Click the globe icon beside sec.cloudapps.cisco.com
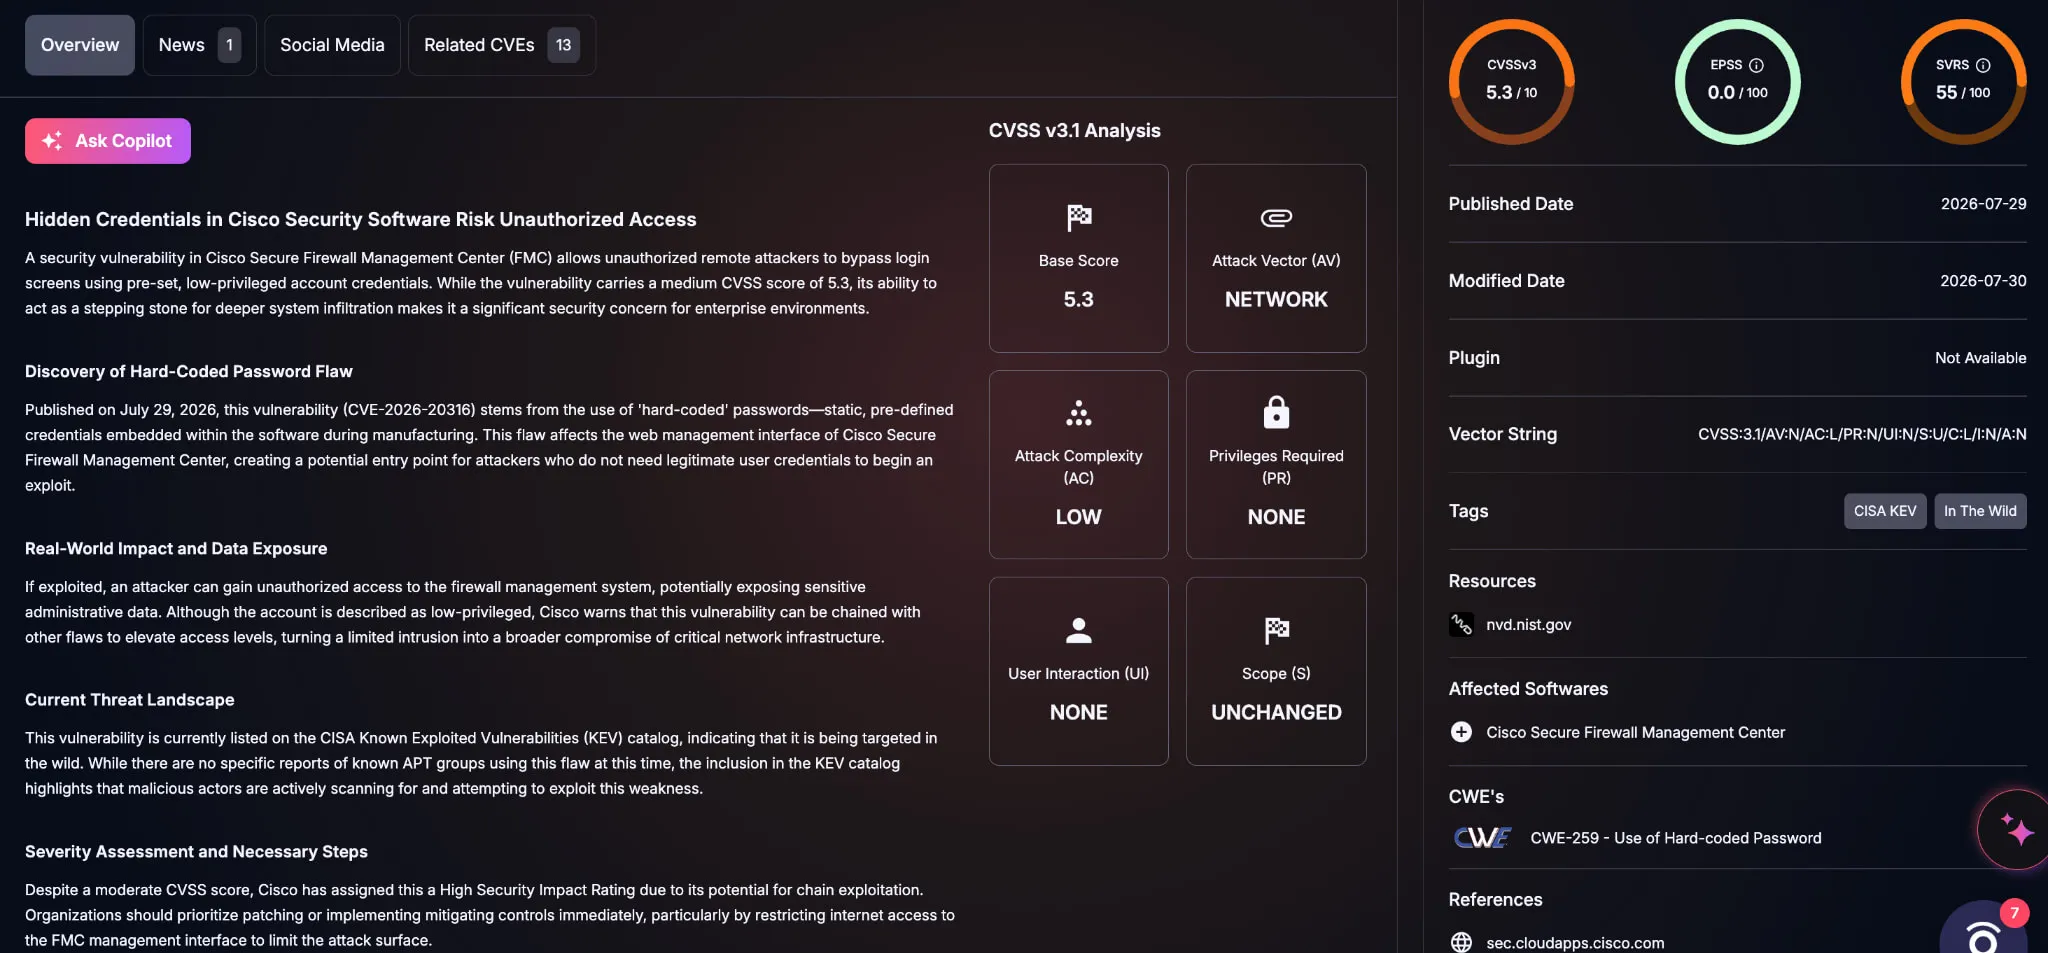This screenshot has width=2048, height=953. 1461,942
